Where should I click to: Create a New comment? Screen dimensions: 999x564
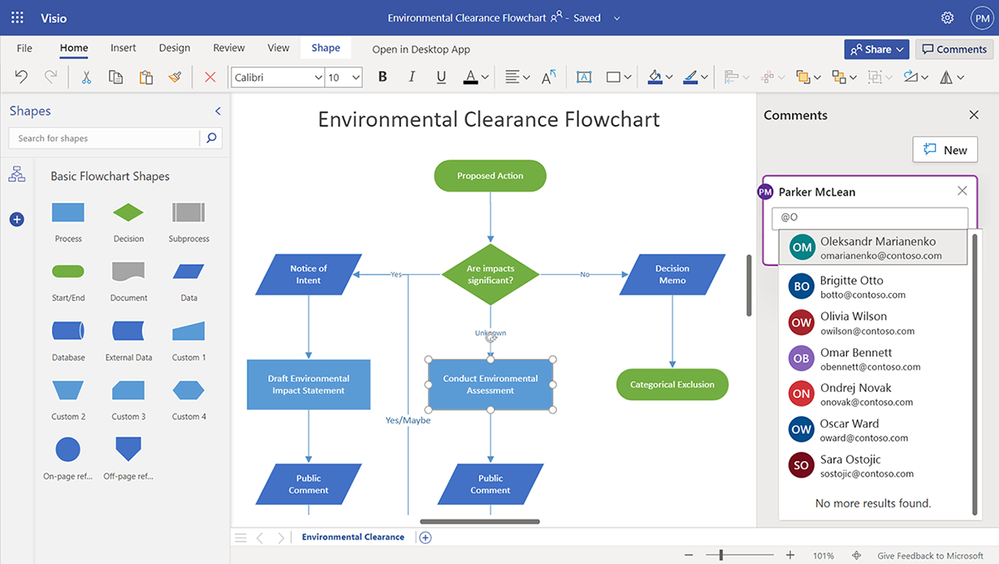tap(945, 150)
